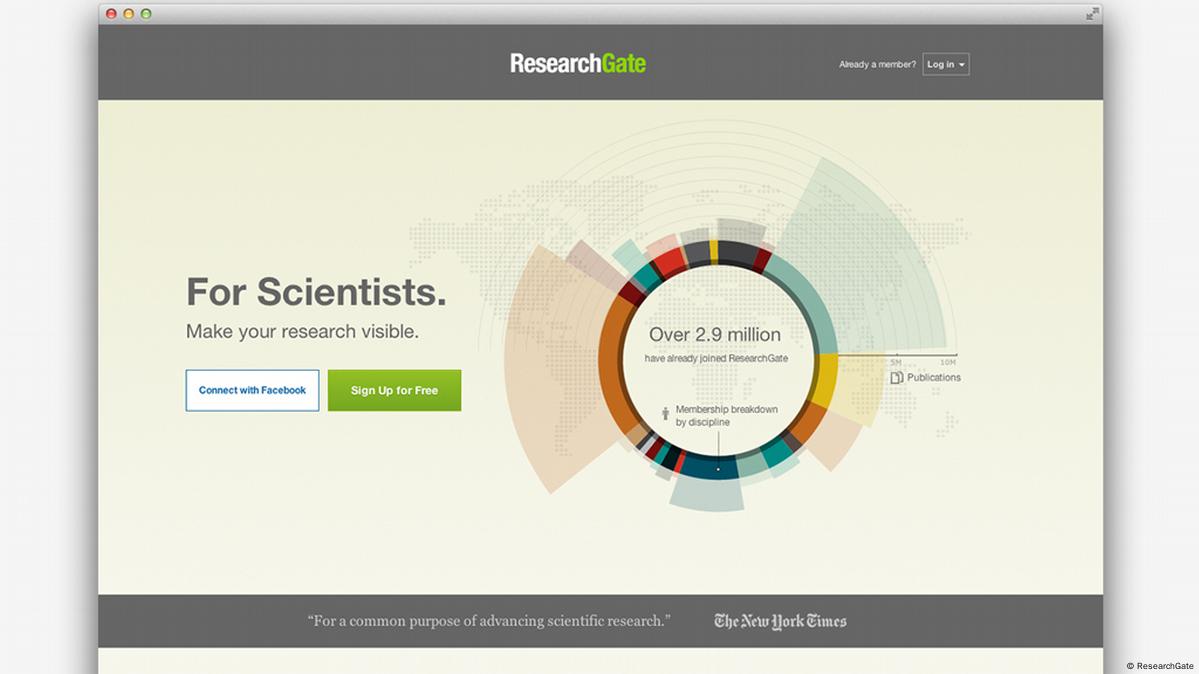Click the fullscreen expand window icon
Screen dimensions: 1199x674
pyautogui.click(x=1093, y=14)
